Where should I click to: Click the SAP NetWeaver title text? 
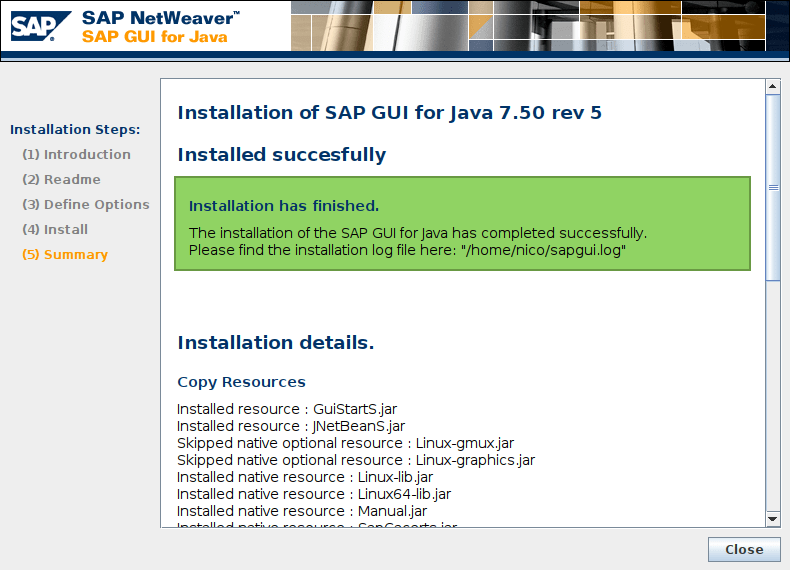click(x=161, y=18)
